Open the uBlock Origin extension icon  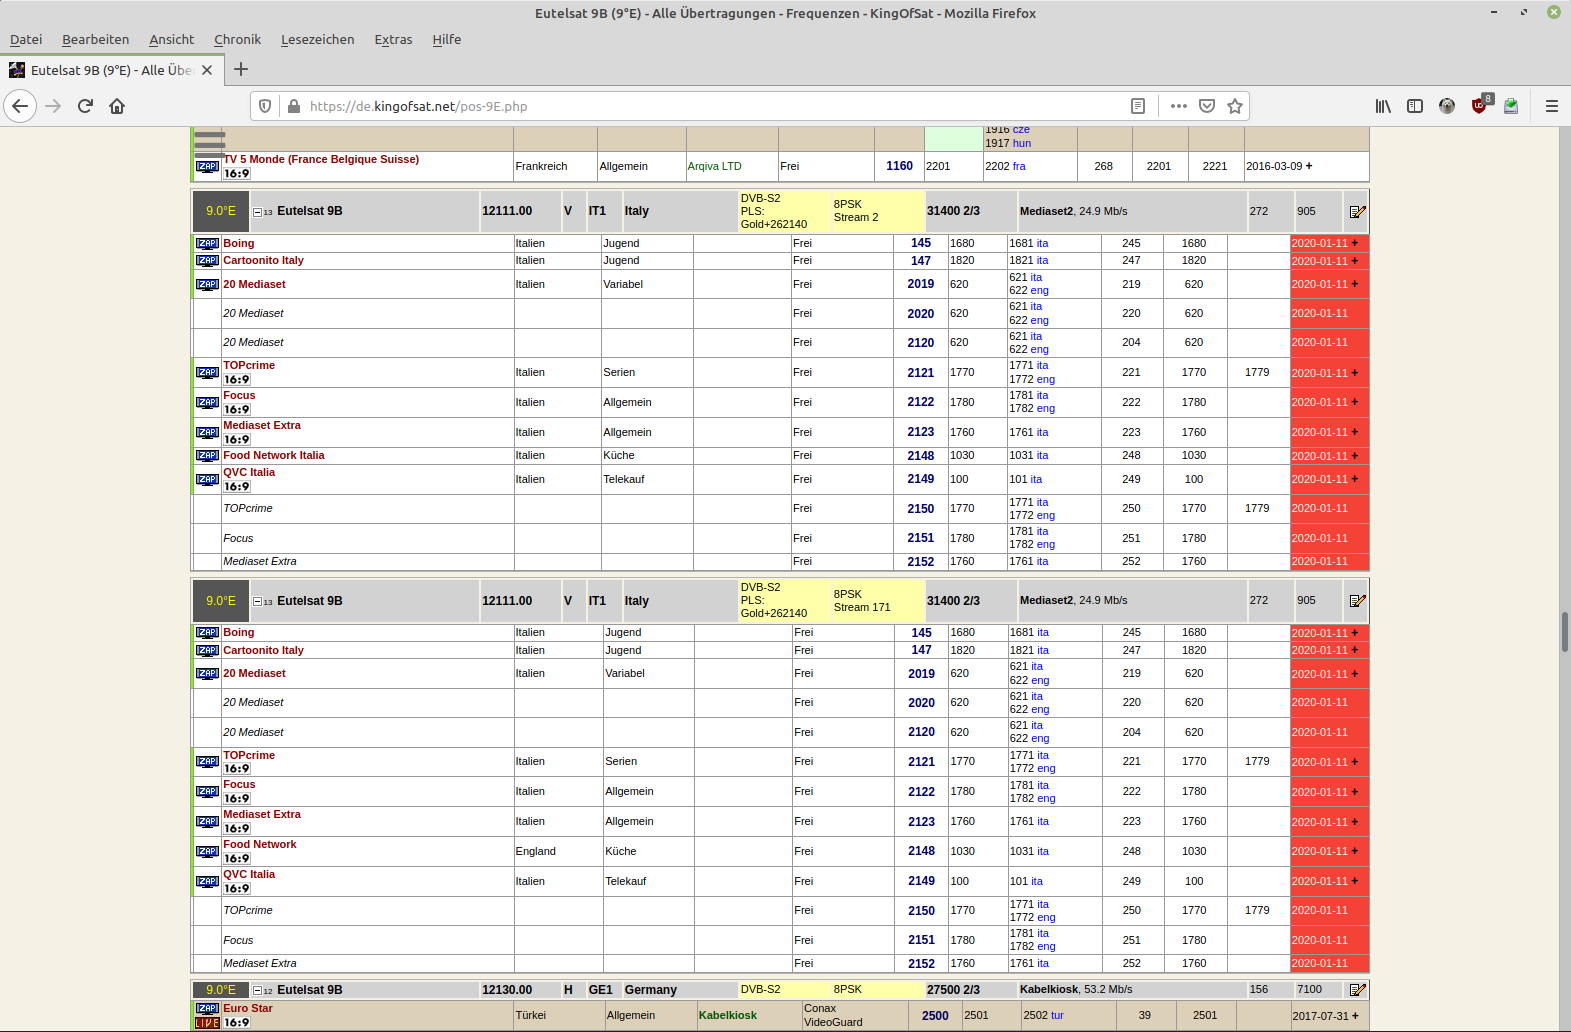pyautogui.click(x=1479, y=106)
